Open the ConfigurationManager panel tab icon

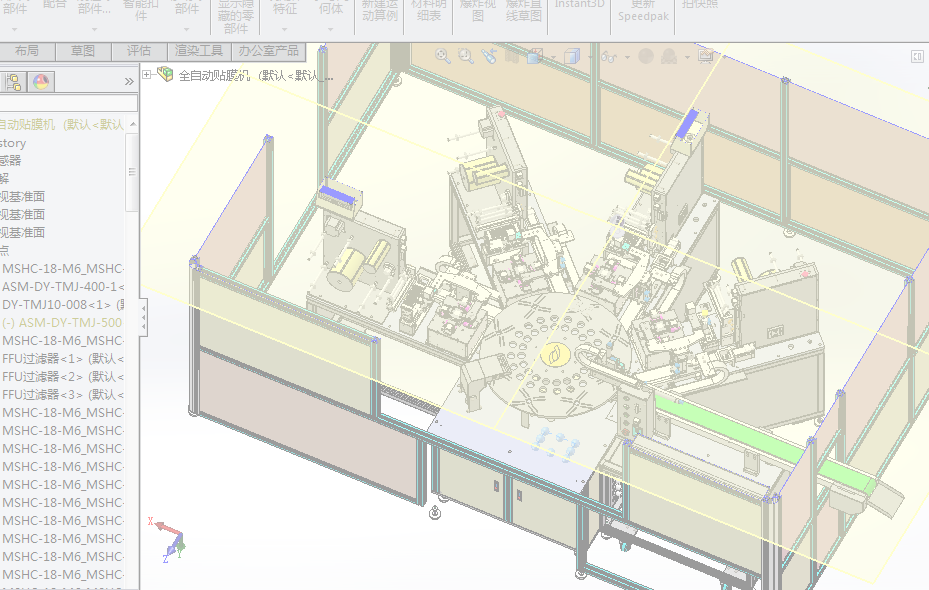click(13, 82)
